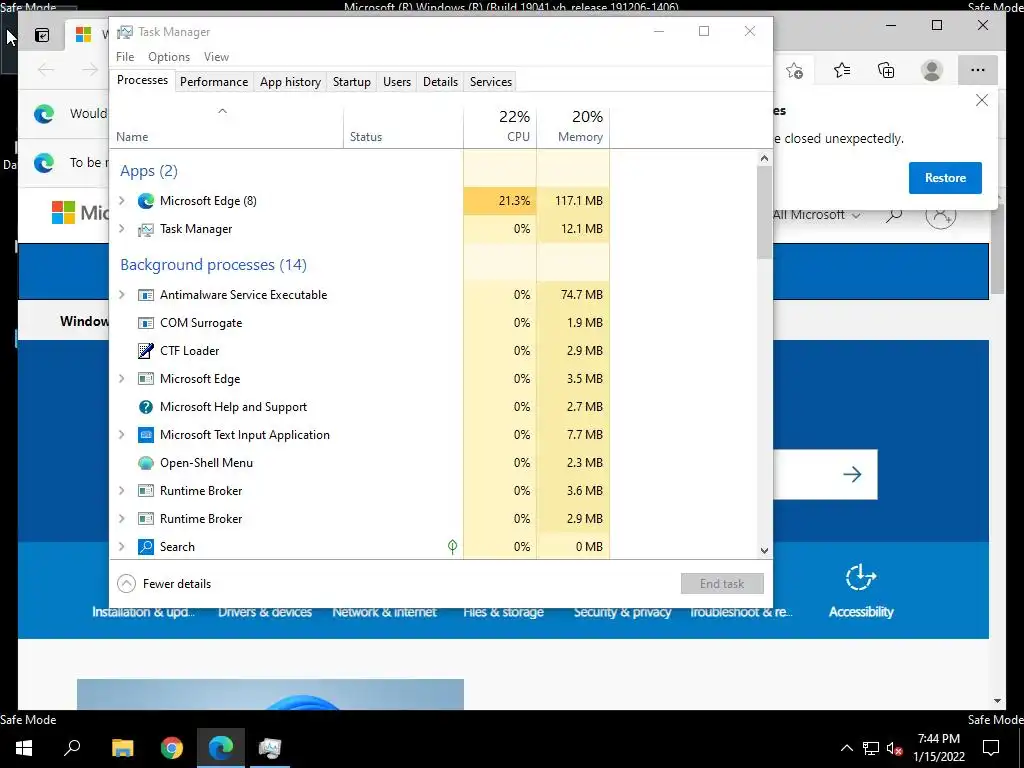The width and height of the screenshot is (1024, 768).
Task: Sort by Memory column header
Action: pos(573,127)
